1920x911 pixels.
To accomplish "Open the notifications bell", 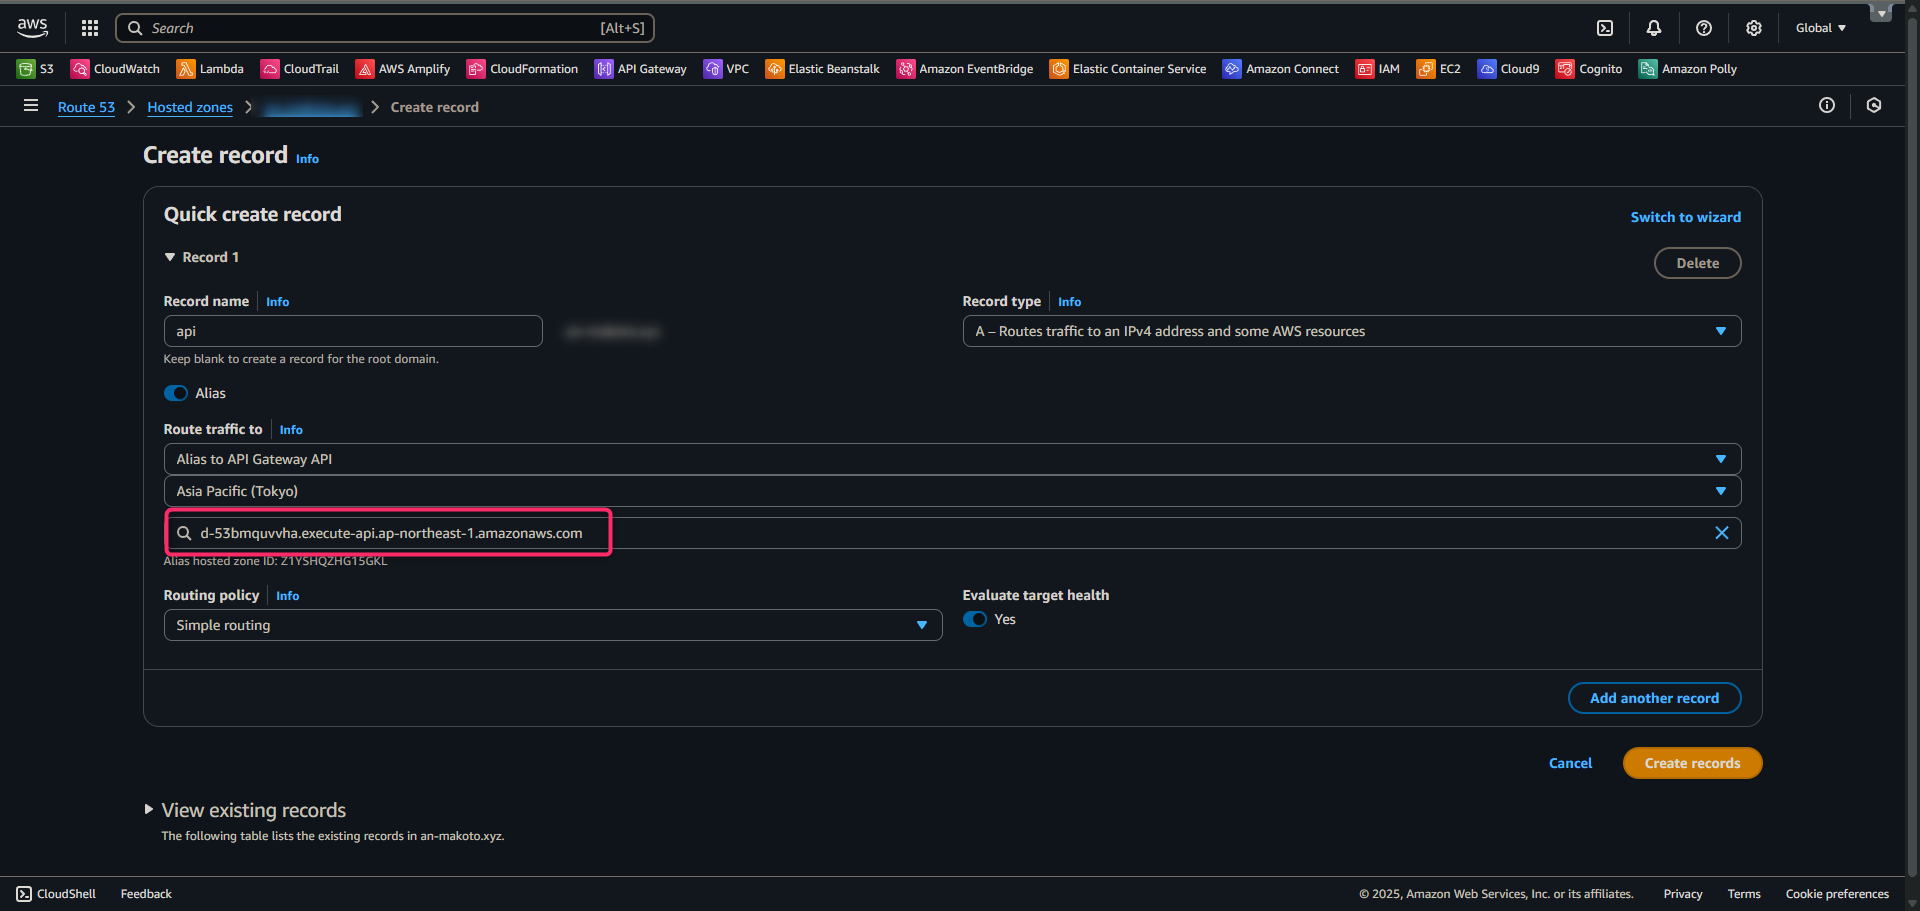I will [1654, 28].
